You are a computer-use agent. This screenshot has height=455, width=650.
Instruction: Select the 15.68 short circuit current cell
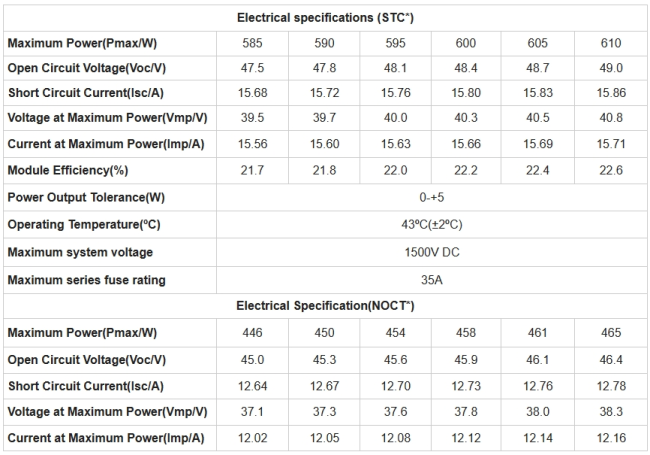(253, 94)
